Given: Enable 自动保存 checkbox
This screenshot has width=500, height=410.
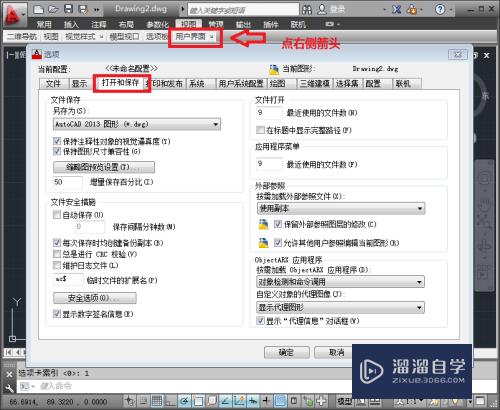Looking at the screenshot, I should point(57,215).
